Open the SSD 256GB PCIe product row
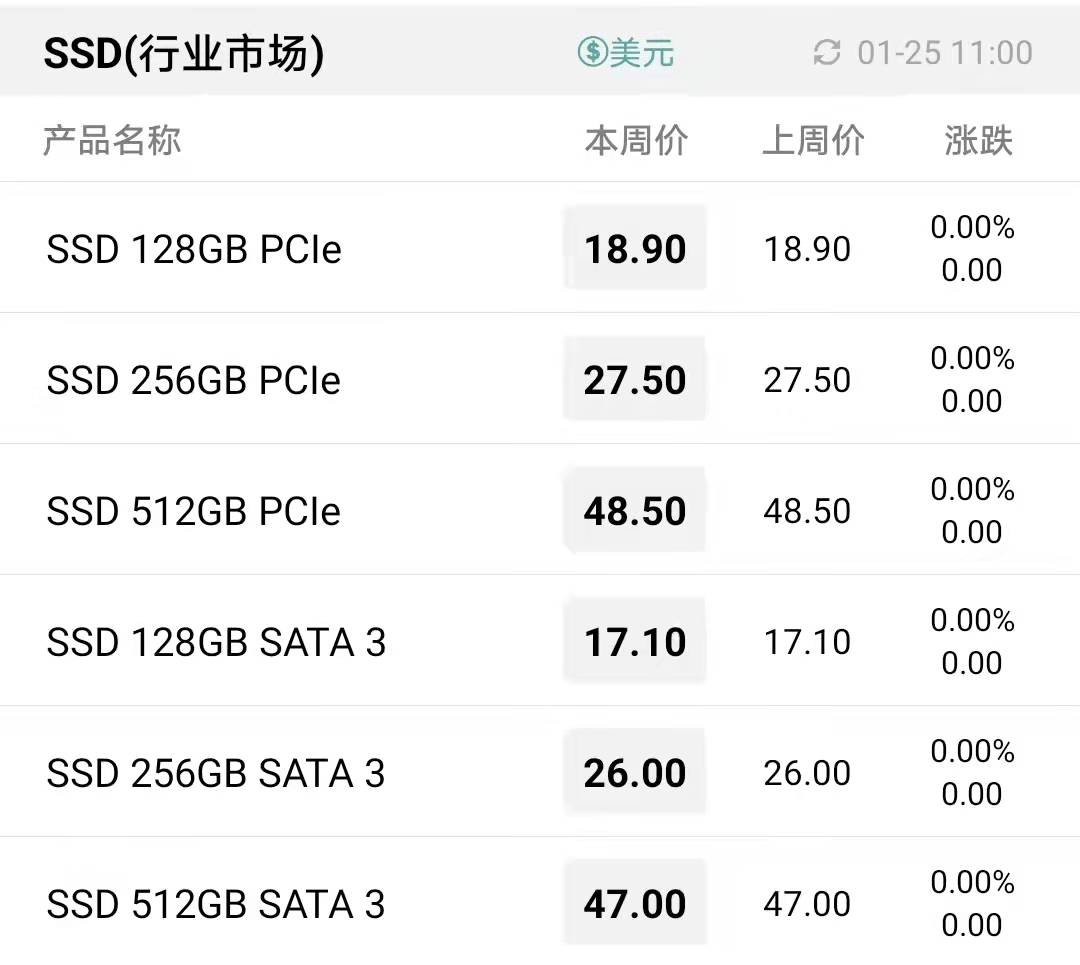1080x965 pixels. point(540,379)
